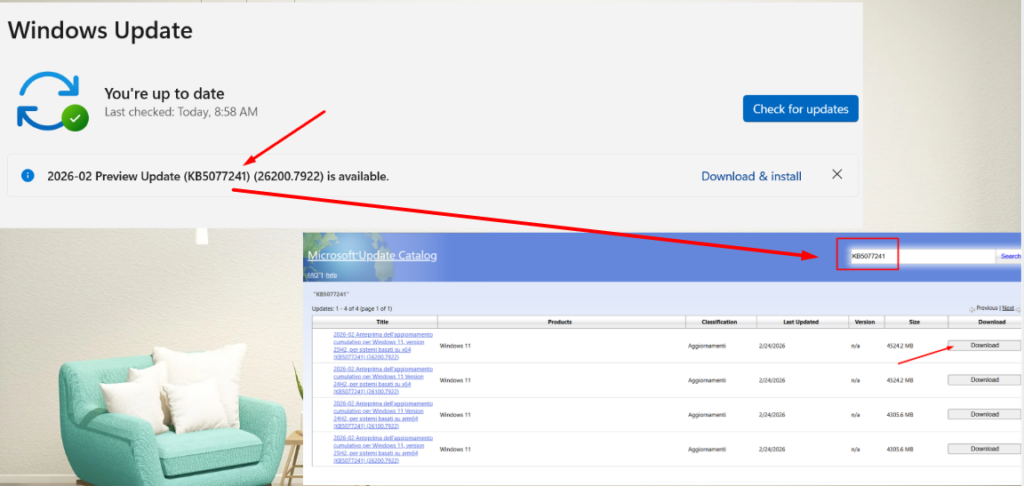This screenshot has height=486, width=1024.
Task: Click '4524.2 MB' size in 25H2 x64 row
Action: point(900,346)
